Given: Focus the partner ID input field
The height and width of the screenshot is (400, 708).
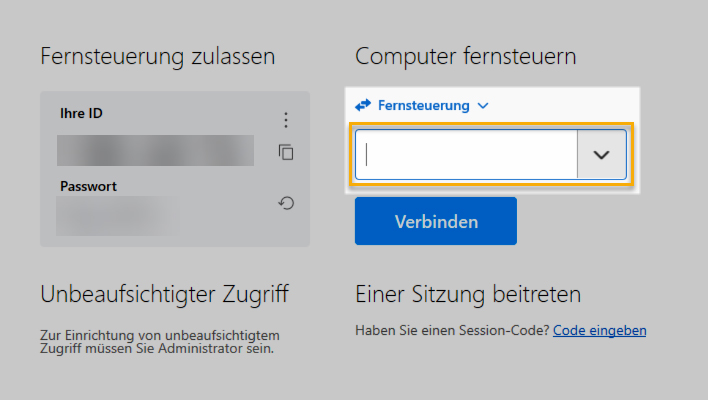Looking at the screenshot, I should point(466,154).
